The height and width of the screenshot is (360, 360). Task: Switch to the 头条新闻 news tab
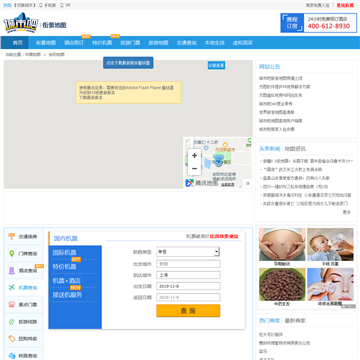[270, 149]
